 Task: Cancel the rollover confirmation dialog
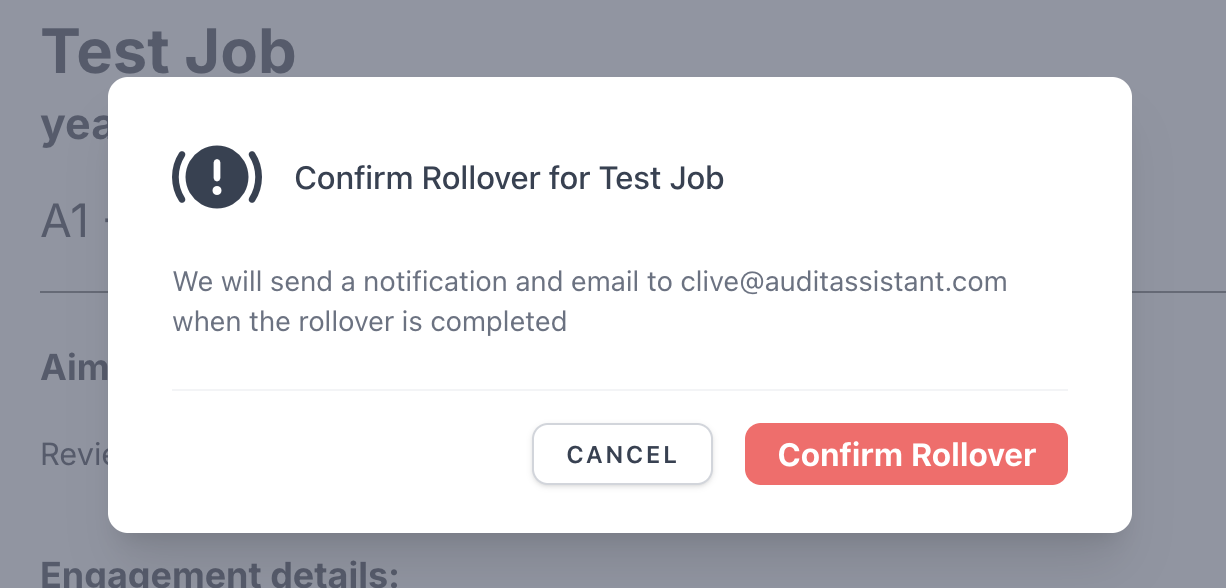[x=622, y=454]
